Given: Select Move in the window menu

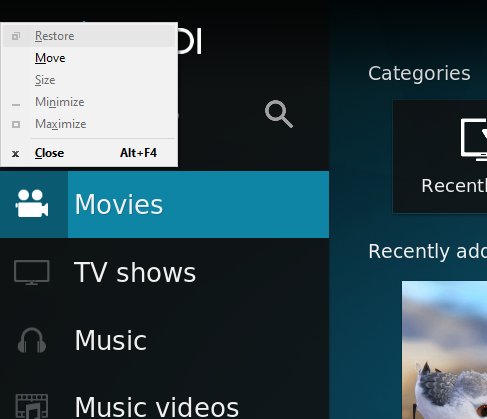Looking at the screenshot, I should (x=89, y=58).
